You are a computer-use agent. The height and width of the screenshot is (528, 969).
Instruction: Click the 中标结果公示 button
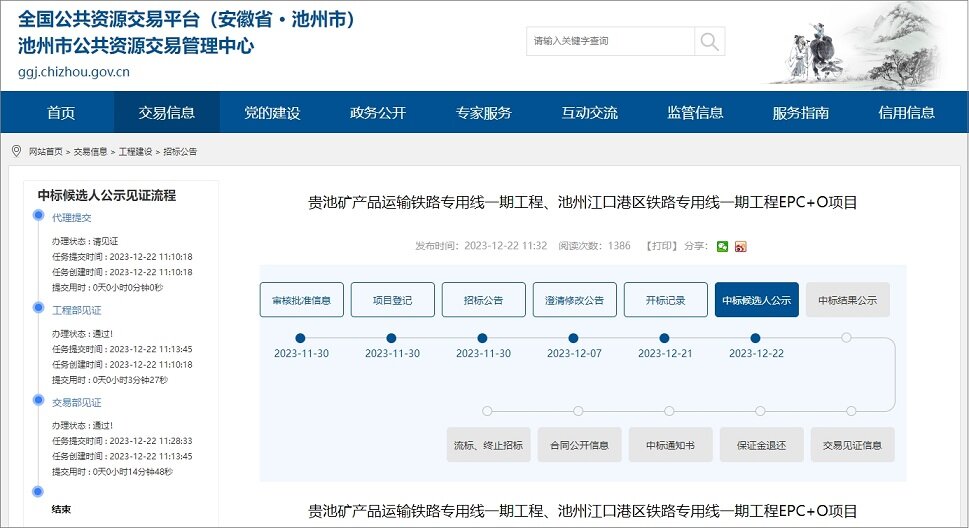point(847,300)
